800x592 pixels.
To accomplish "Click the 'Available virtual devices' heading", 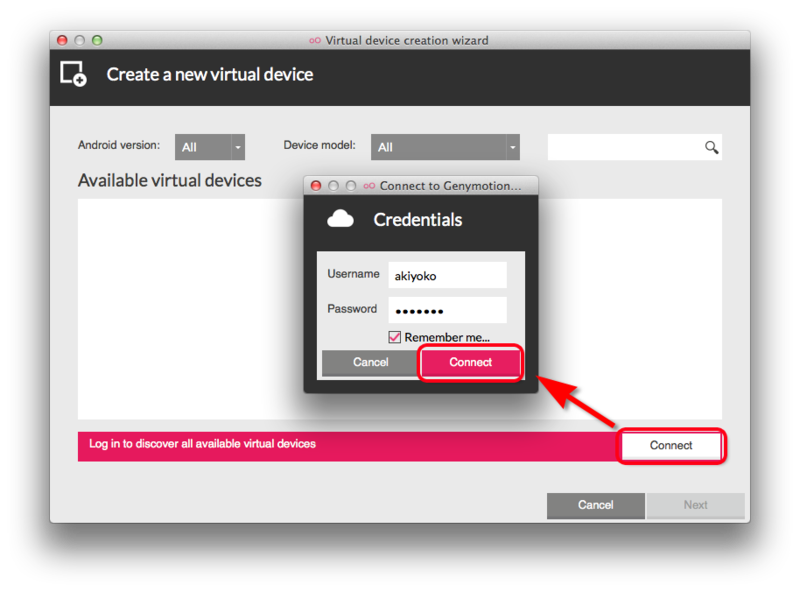I will pos(170,181).
